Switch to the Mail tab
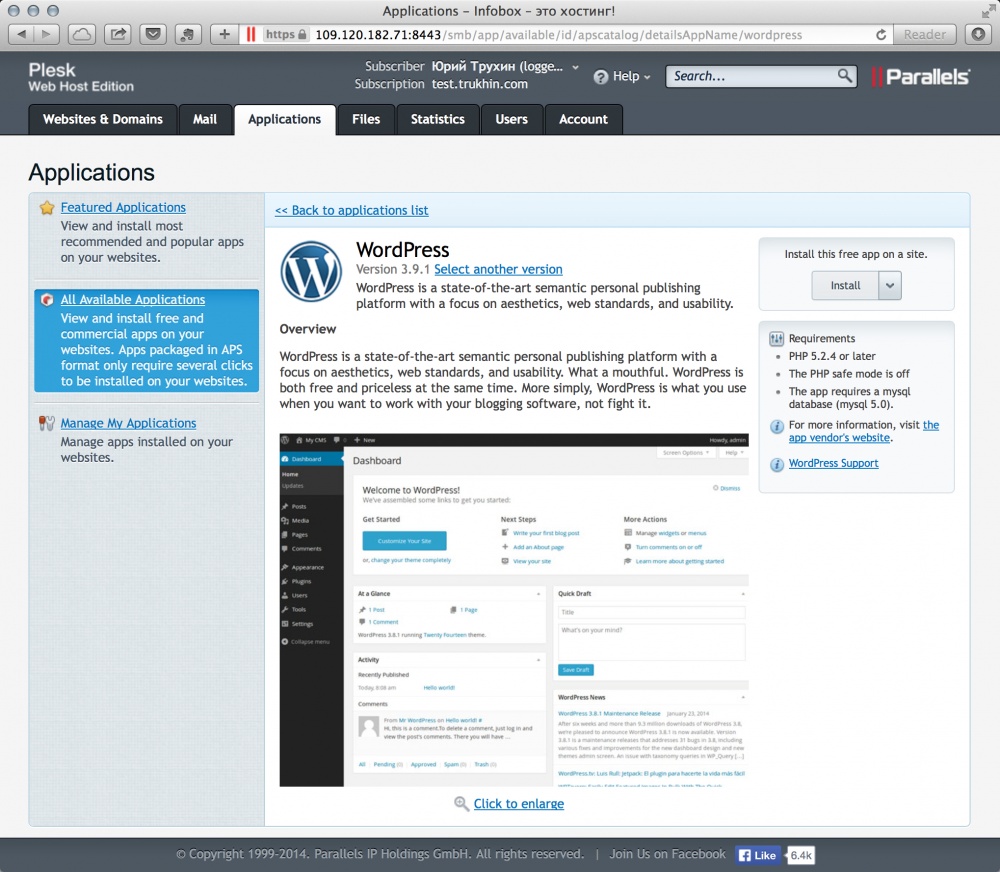The image size is (1000, 872). (205, 119)
